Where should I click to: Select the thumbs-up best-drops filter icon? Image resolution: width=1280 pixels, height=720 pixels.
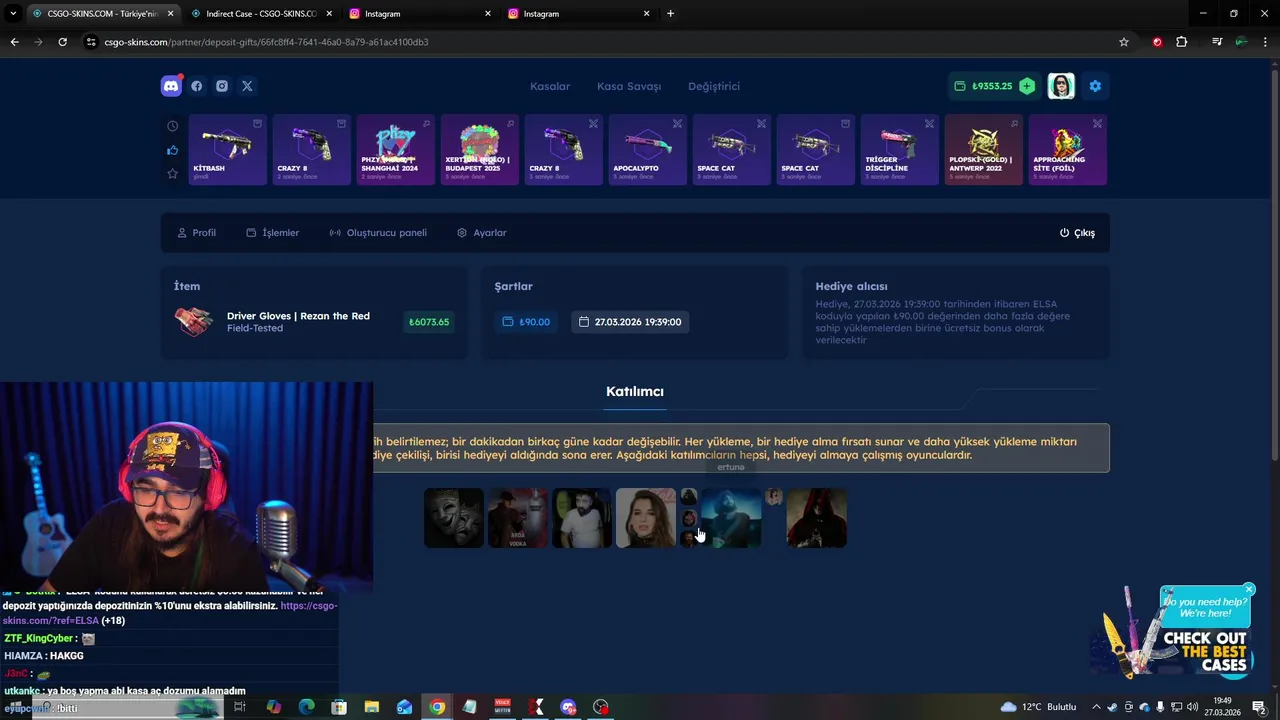[x=172, y=150]
